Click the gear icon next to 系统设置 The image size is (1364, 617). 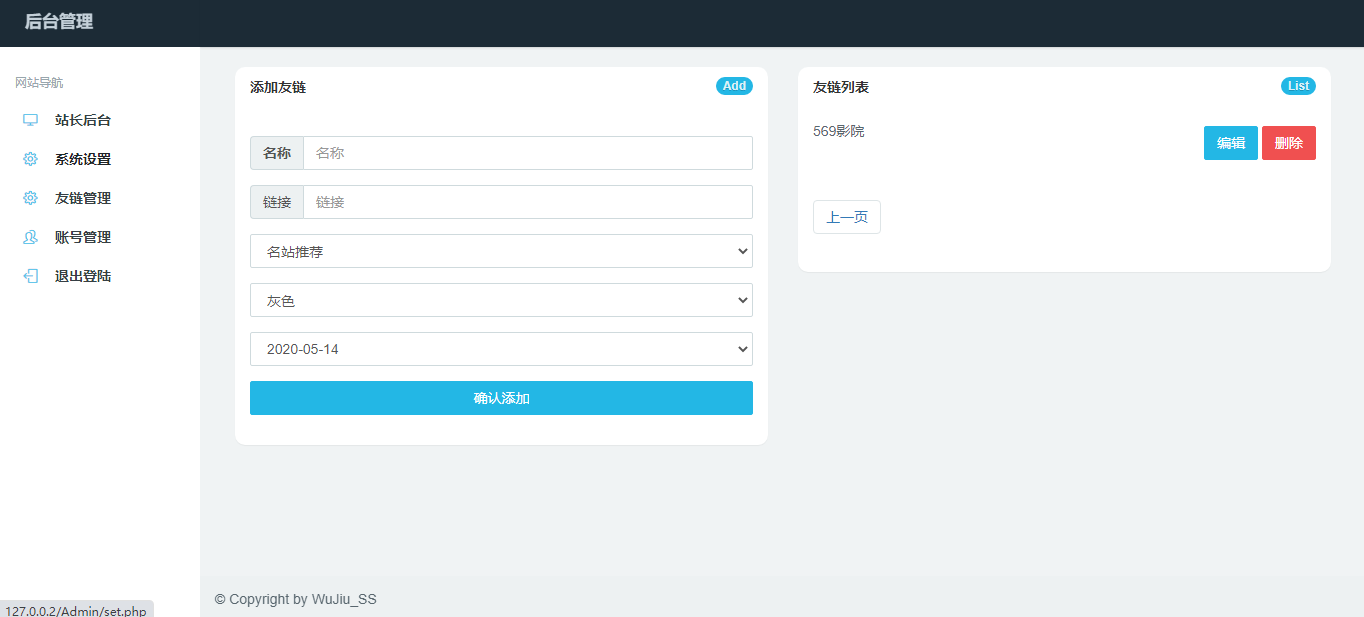[x=30, y=158]
